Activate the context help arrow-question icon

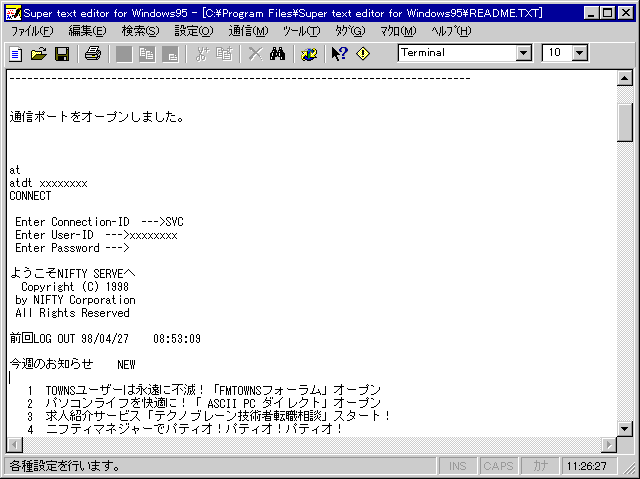(340, 54)
